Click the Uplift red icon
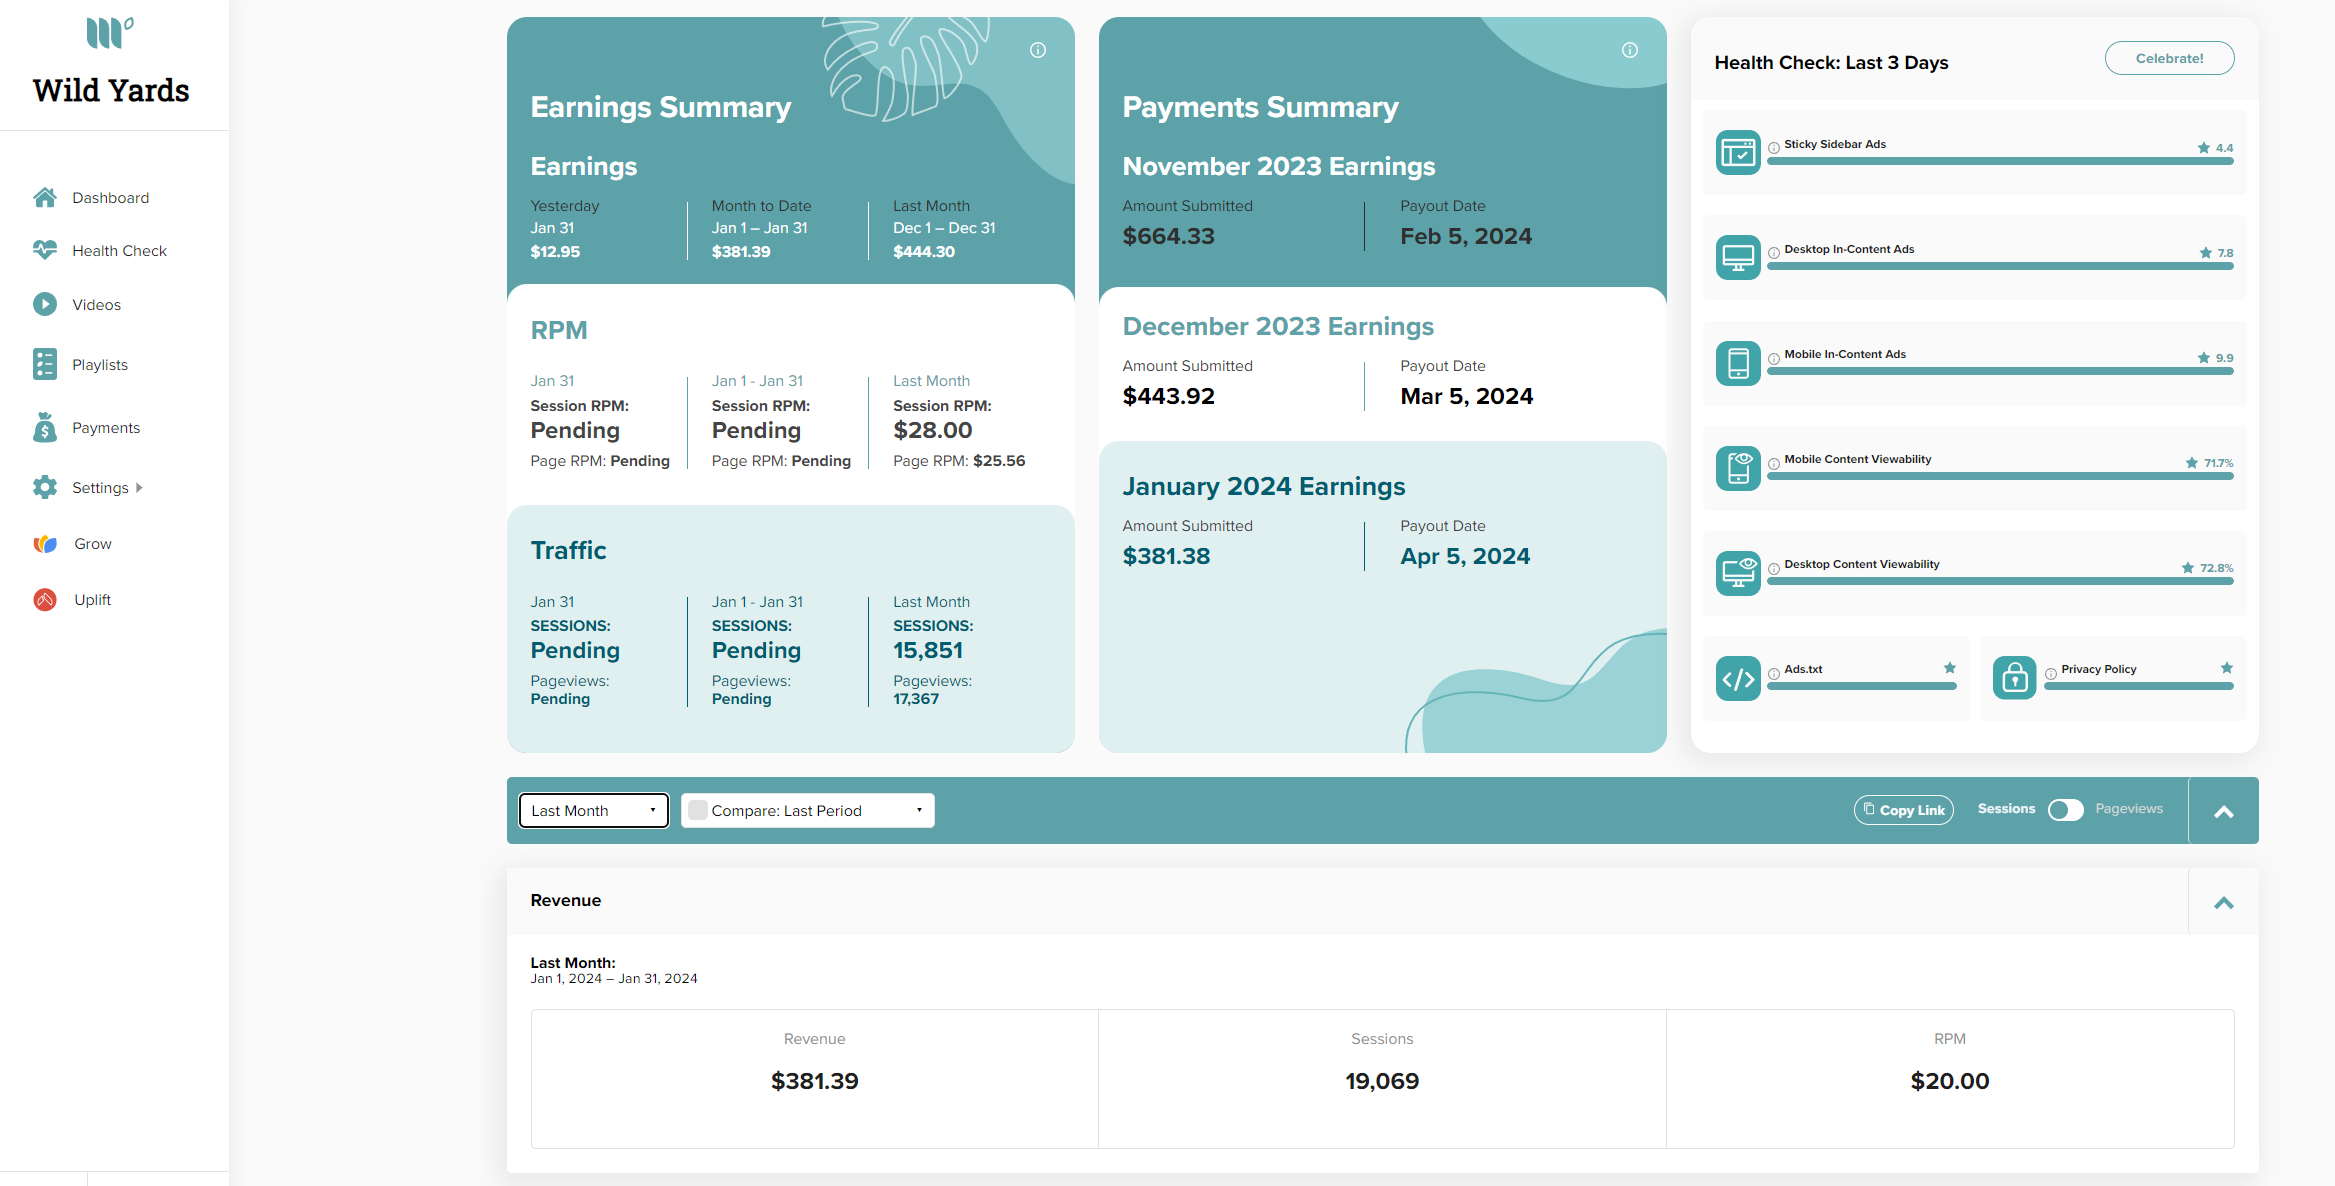The image size is (2335, 1186). coord(45,599)
